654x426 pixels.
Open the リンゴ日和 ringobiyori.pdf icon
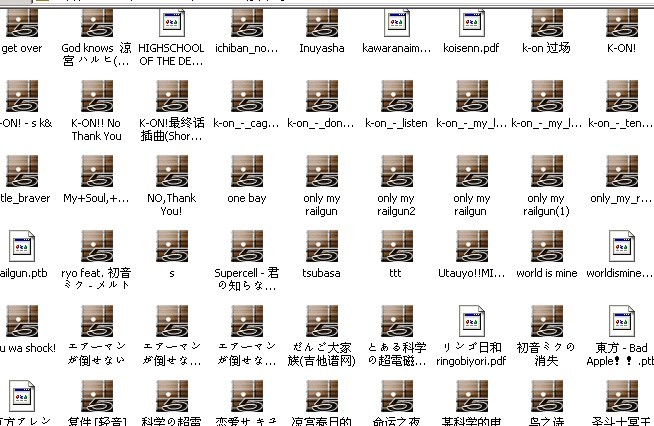tap(472, 321)
